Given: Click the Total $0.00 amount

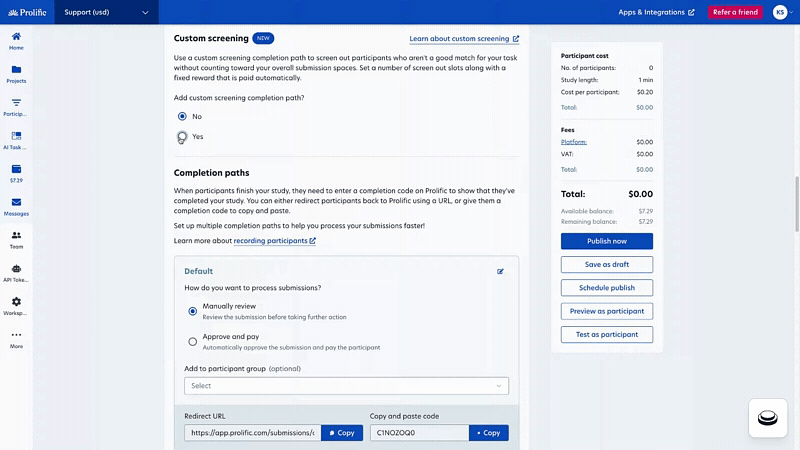Looking at the screenshot, I should tap(640, 194).
